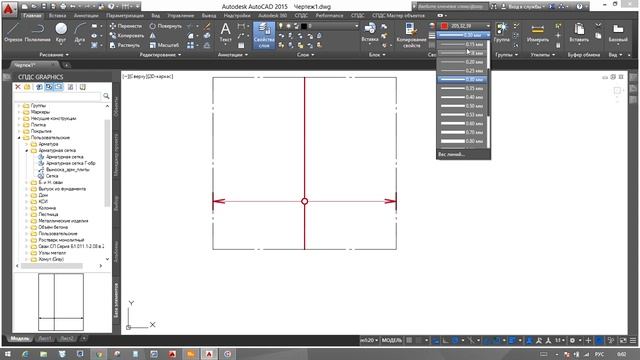Expand the Рисование panel dropdown
This screenshot has height=360, width=640.
pos(54,54)
